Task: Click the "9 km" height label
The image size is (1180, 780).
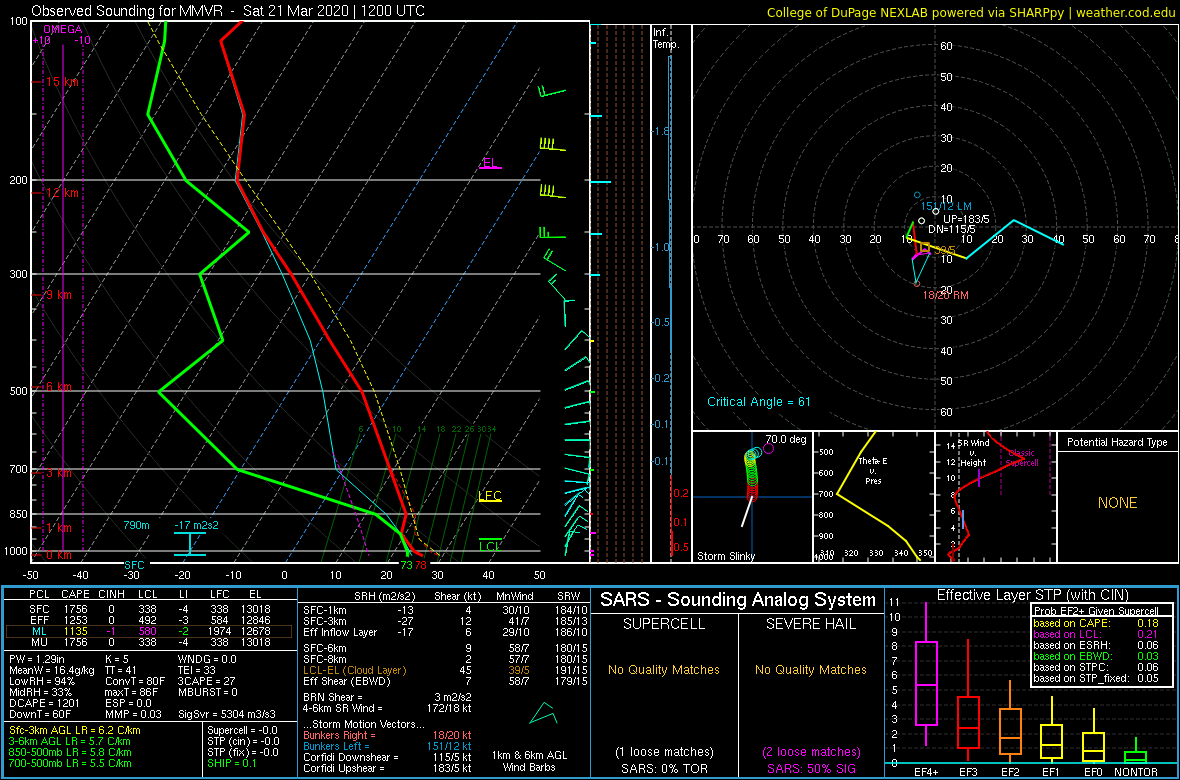Action: 59,295
